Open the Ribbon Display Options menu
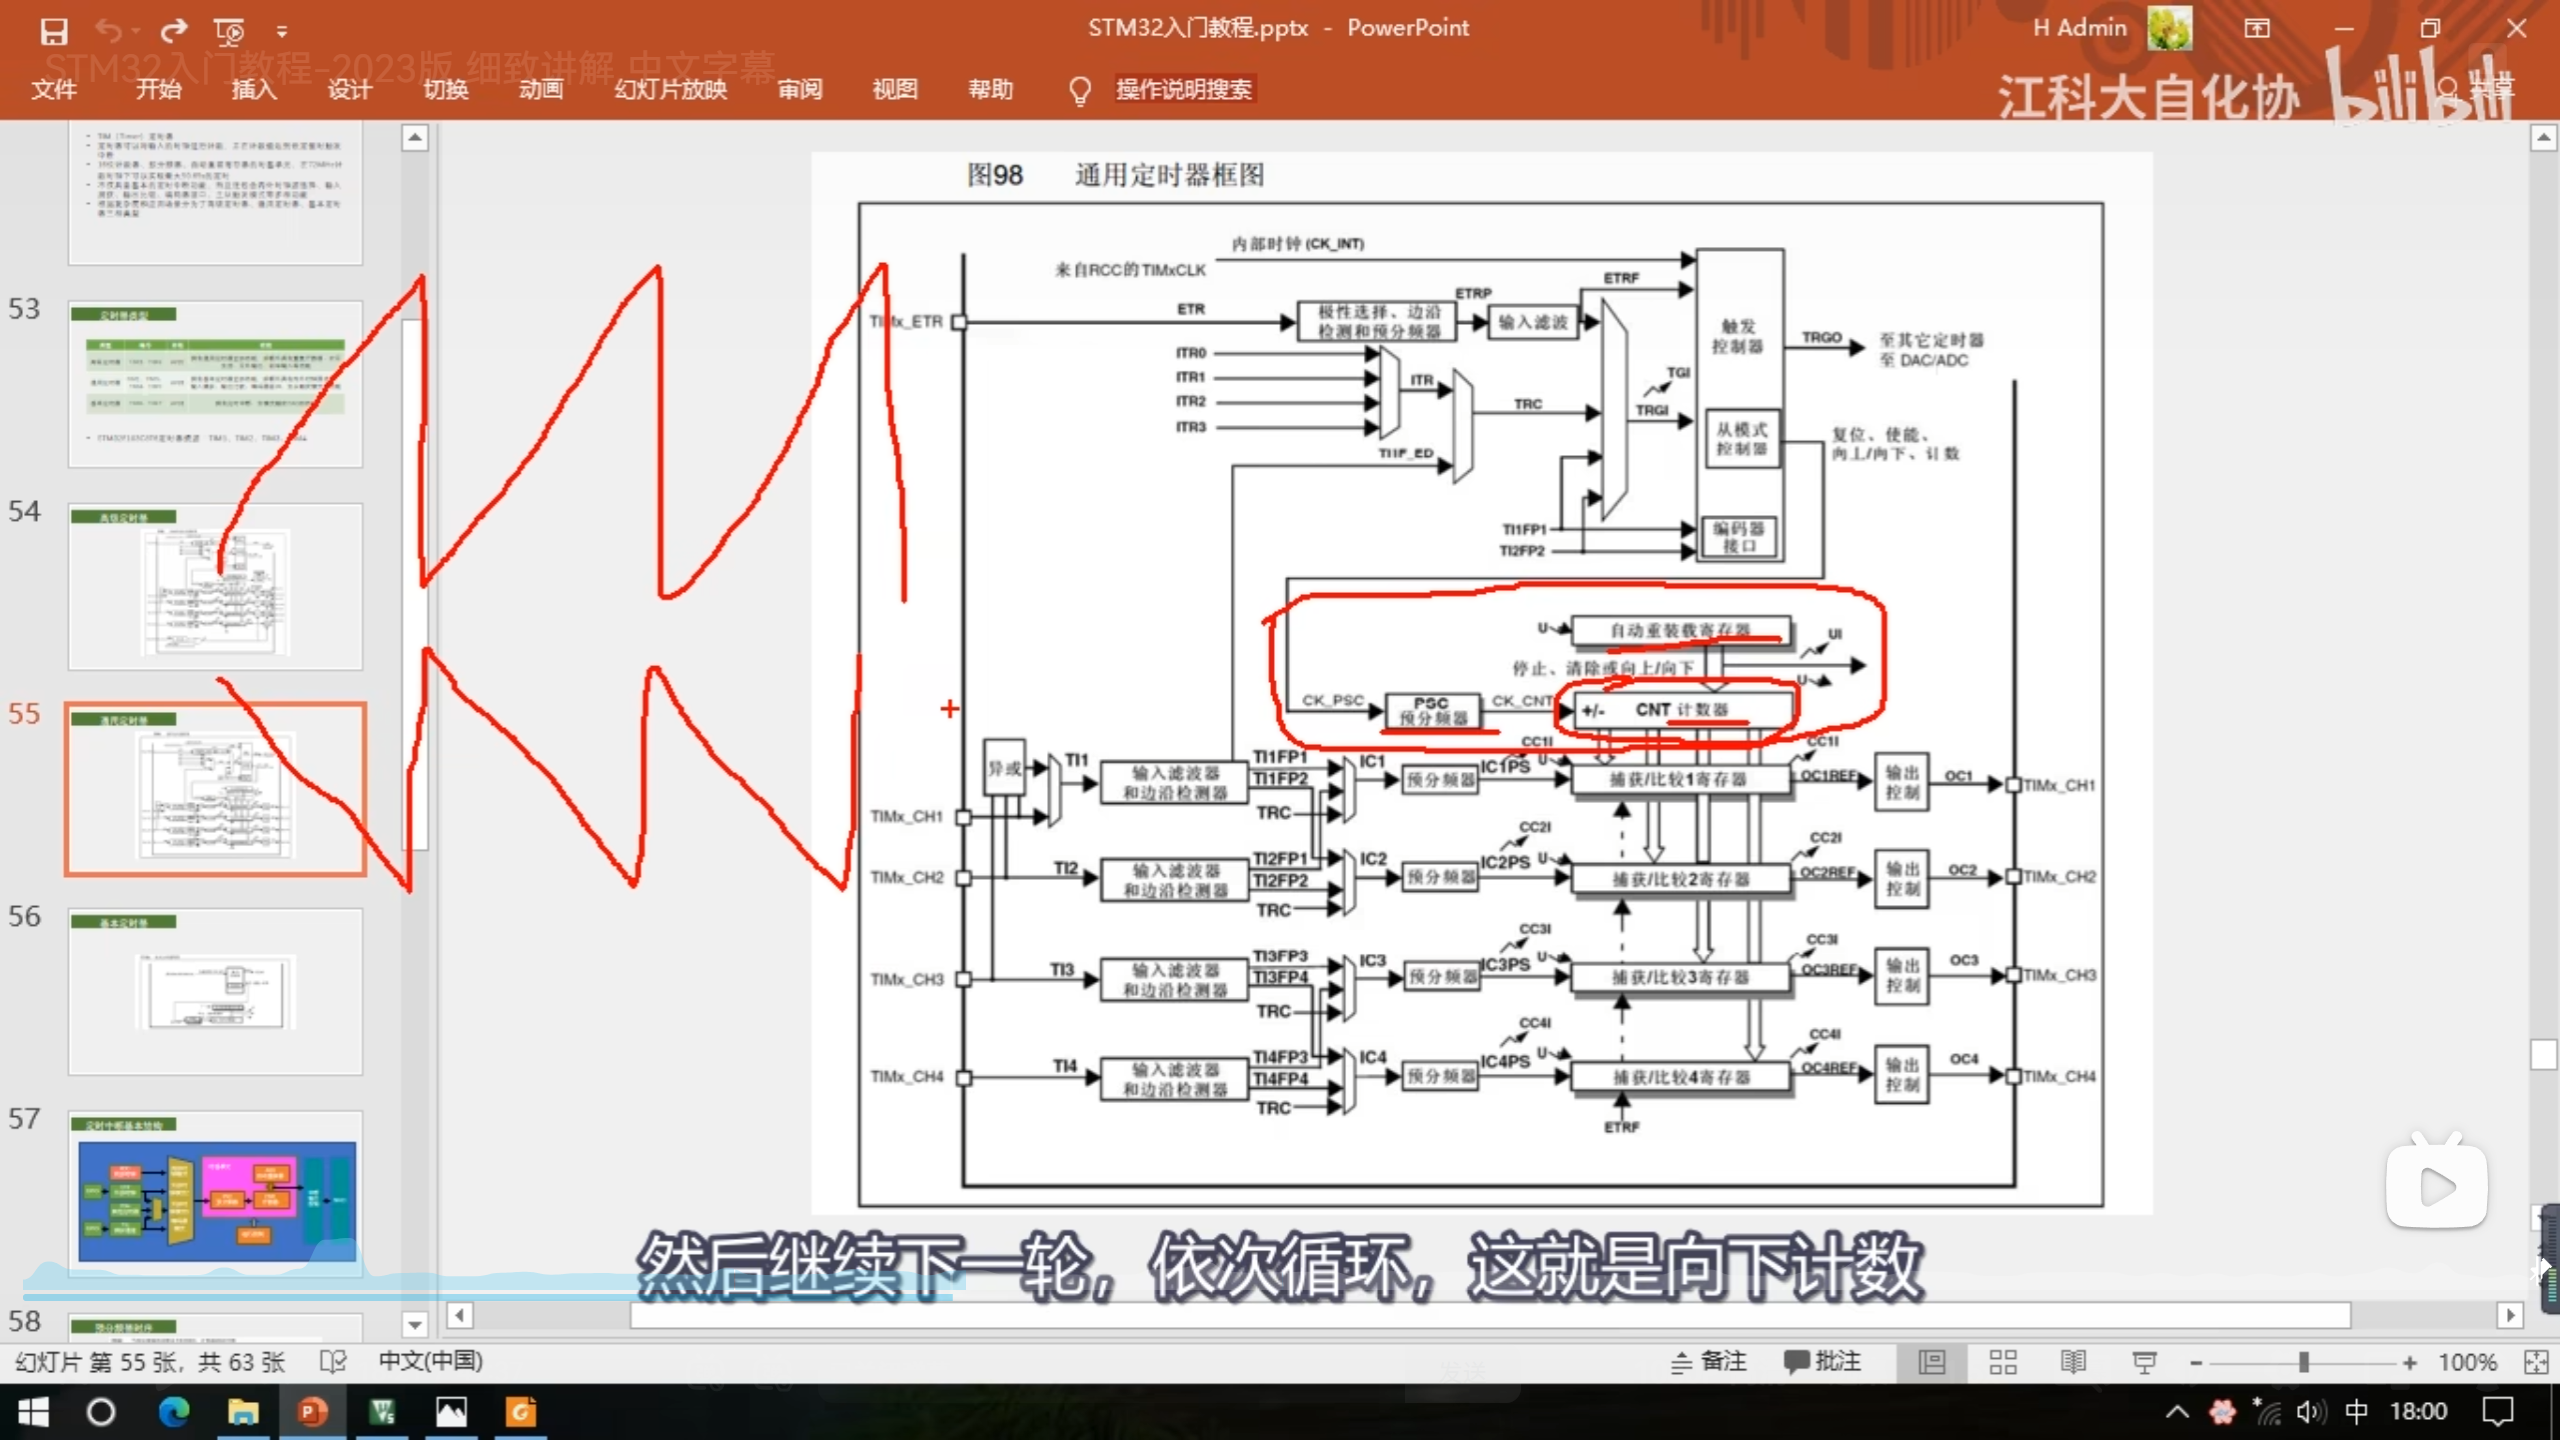 coord(2257,28)
